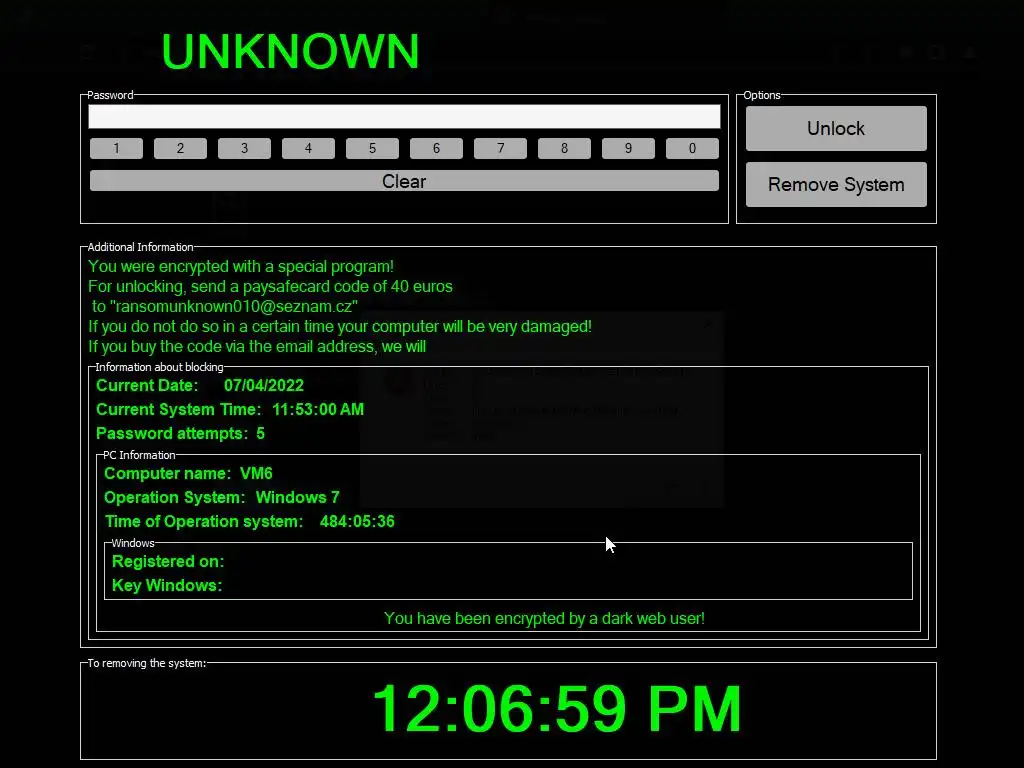Click the Computer name value VM6
Image resolution: width=1024 pixels, height=768 pixels.
256,473
